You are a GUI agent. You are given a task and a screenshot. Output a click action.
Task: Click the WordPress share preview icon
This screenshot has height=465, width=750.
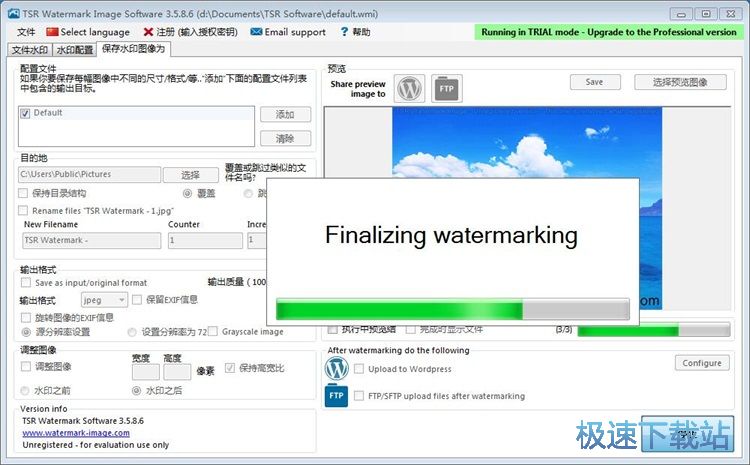click(409, 89)
